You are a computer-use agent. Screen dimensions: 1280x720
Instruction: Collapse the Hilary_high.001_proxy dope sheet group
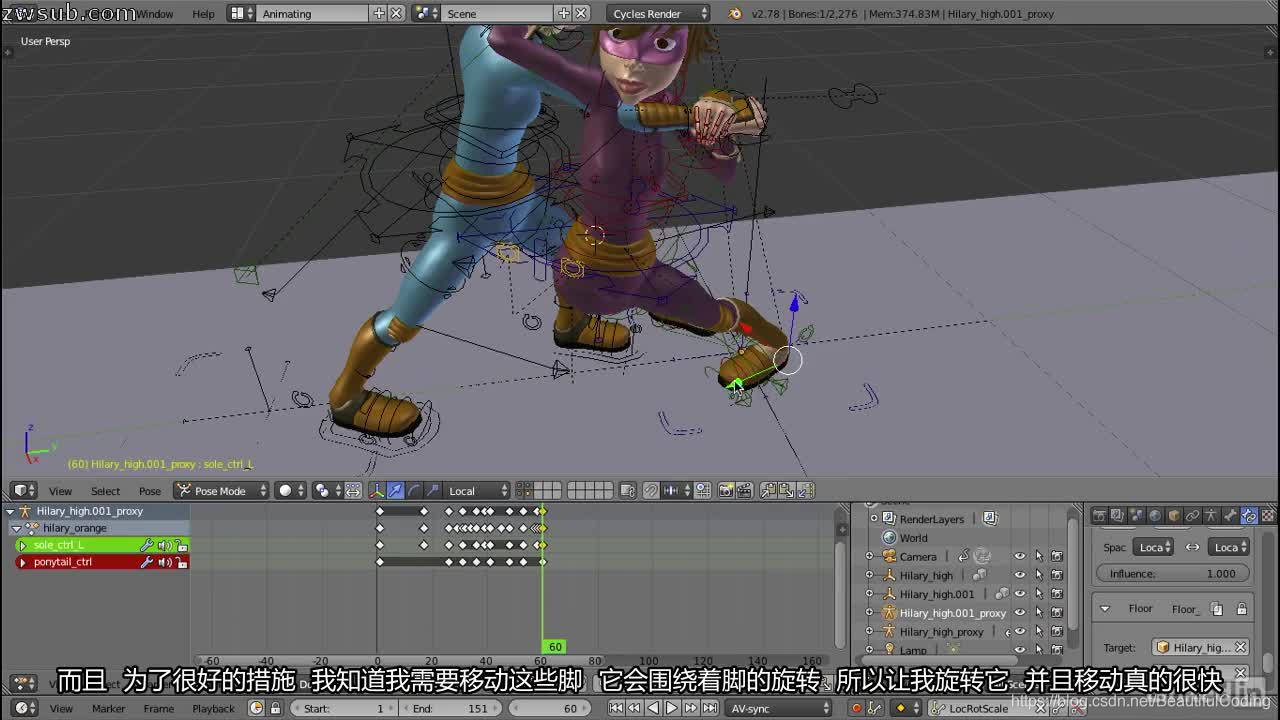10,511
